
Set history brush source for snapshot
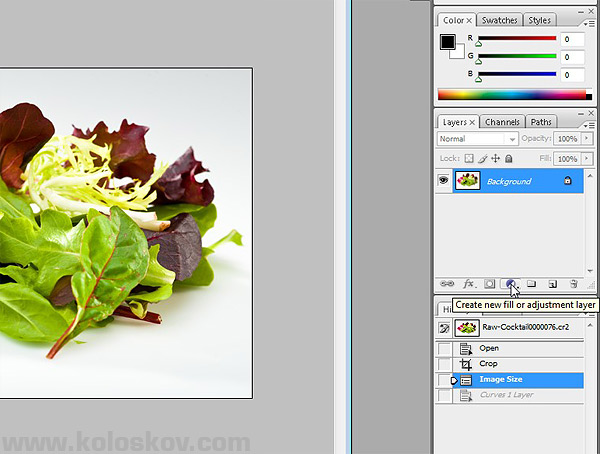point(444,328)
